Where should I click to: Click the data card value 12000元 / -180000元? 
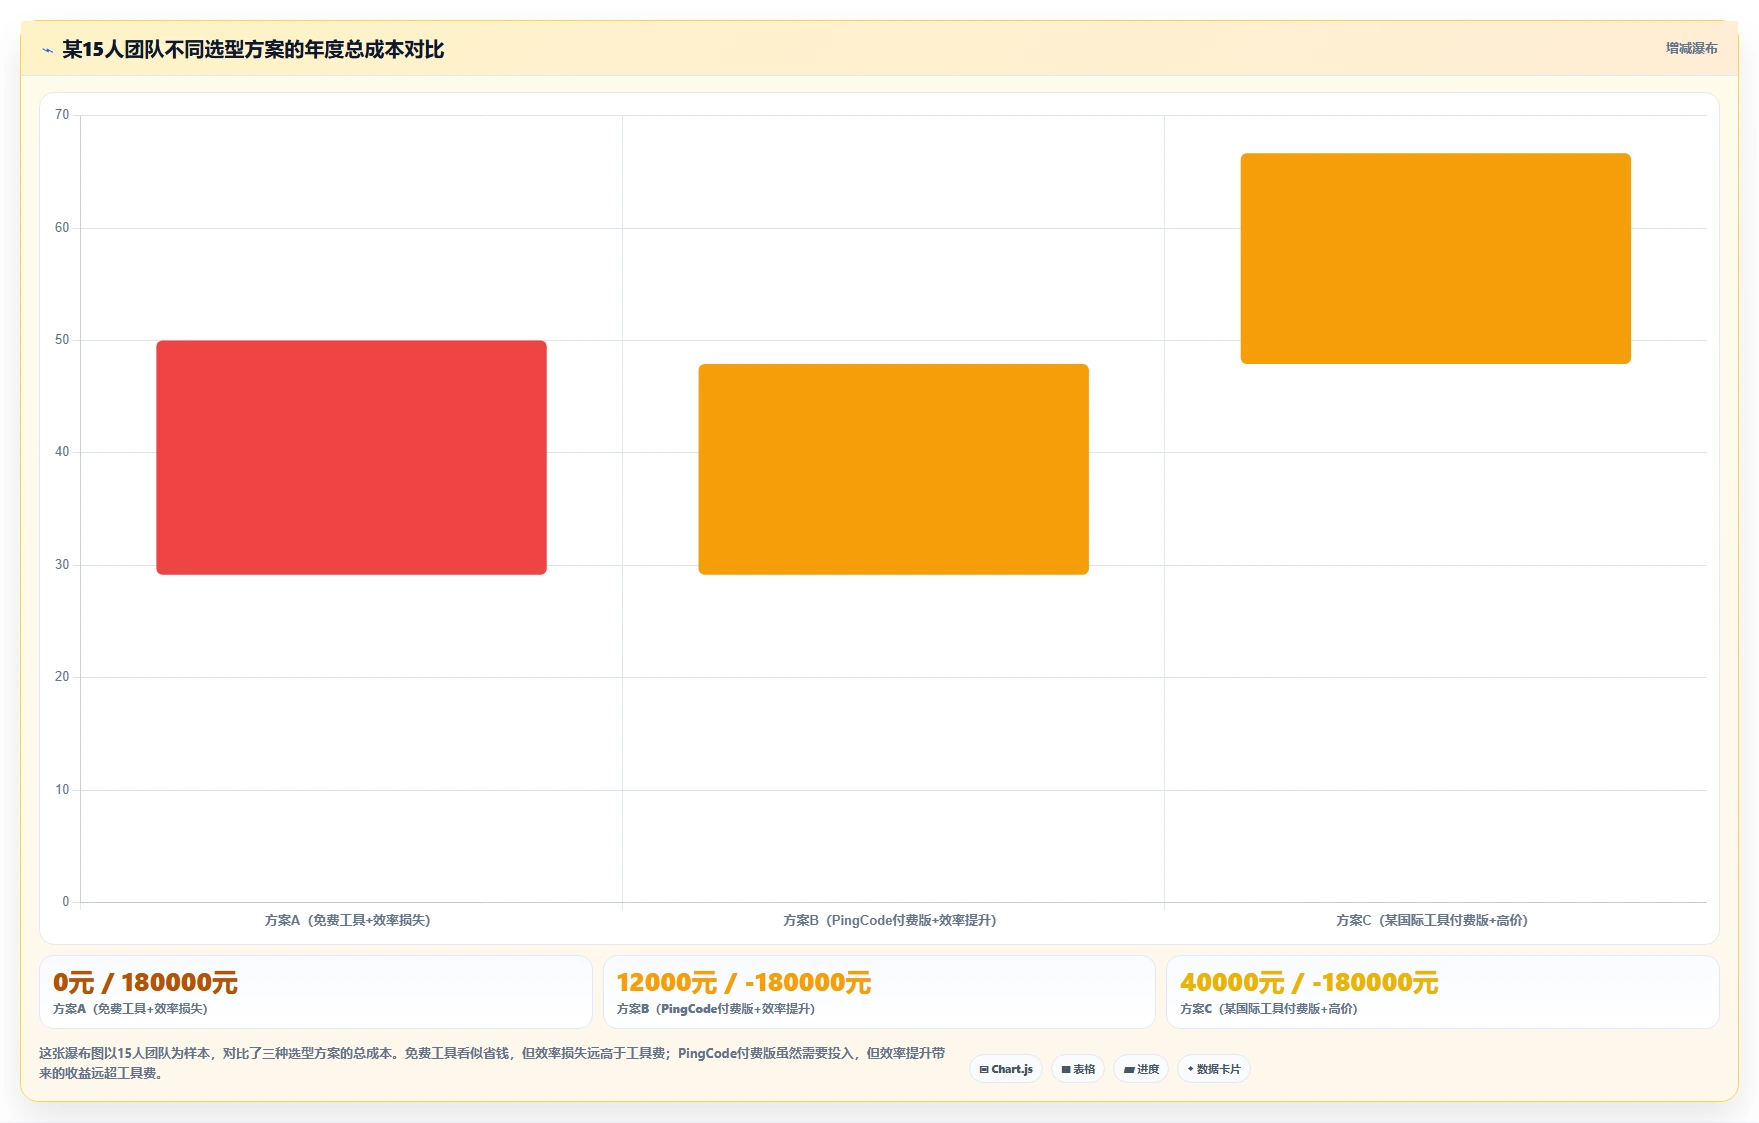(744, 983)
